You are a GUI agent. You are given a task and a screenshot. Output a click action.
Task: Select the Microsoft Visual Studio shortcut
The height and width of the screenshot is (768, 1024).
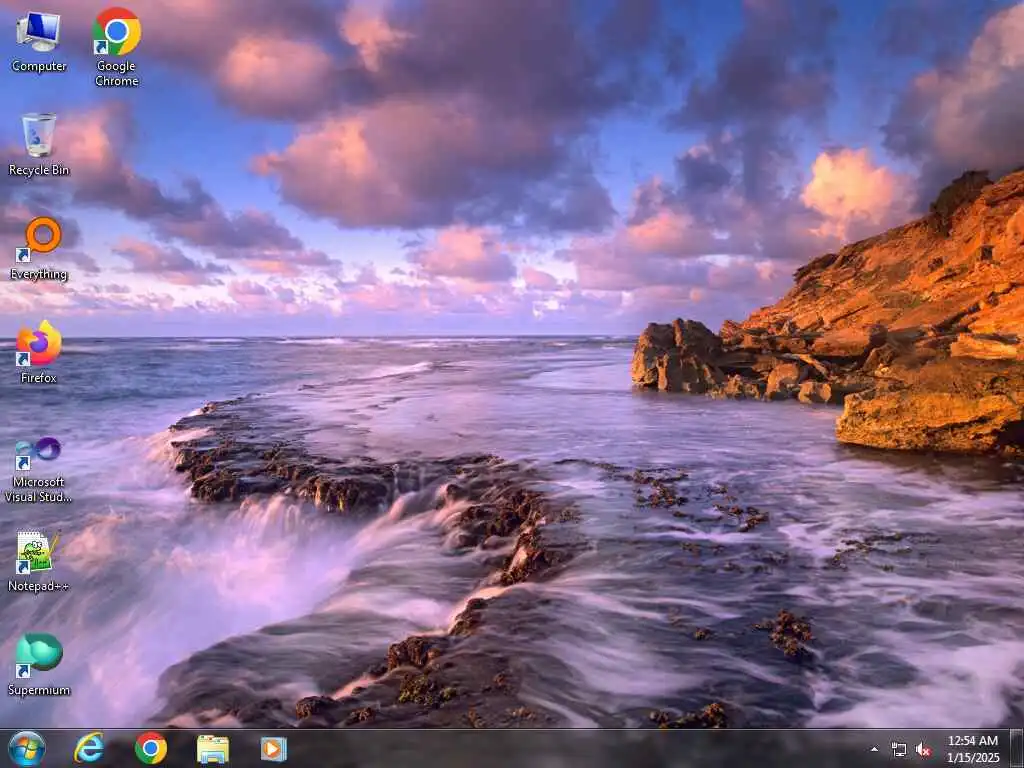point(39,470)
